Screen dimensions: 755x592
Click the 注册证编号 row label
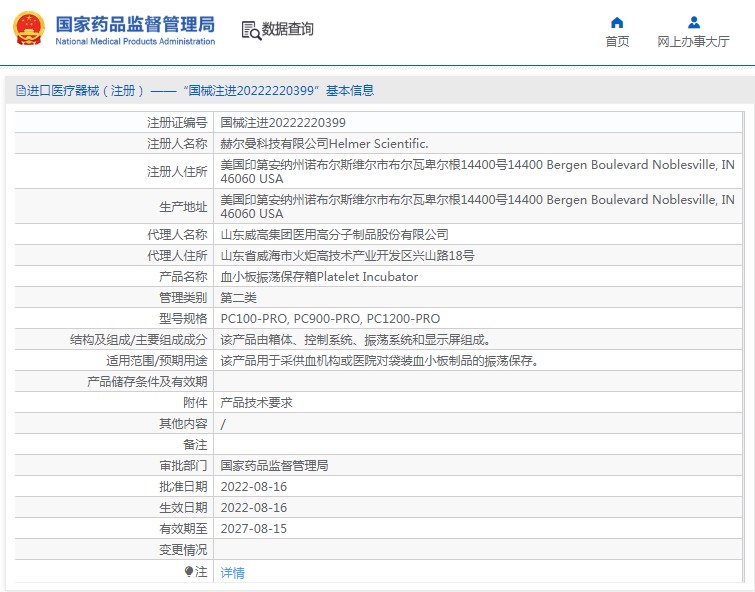coord(177,123)
